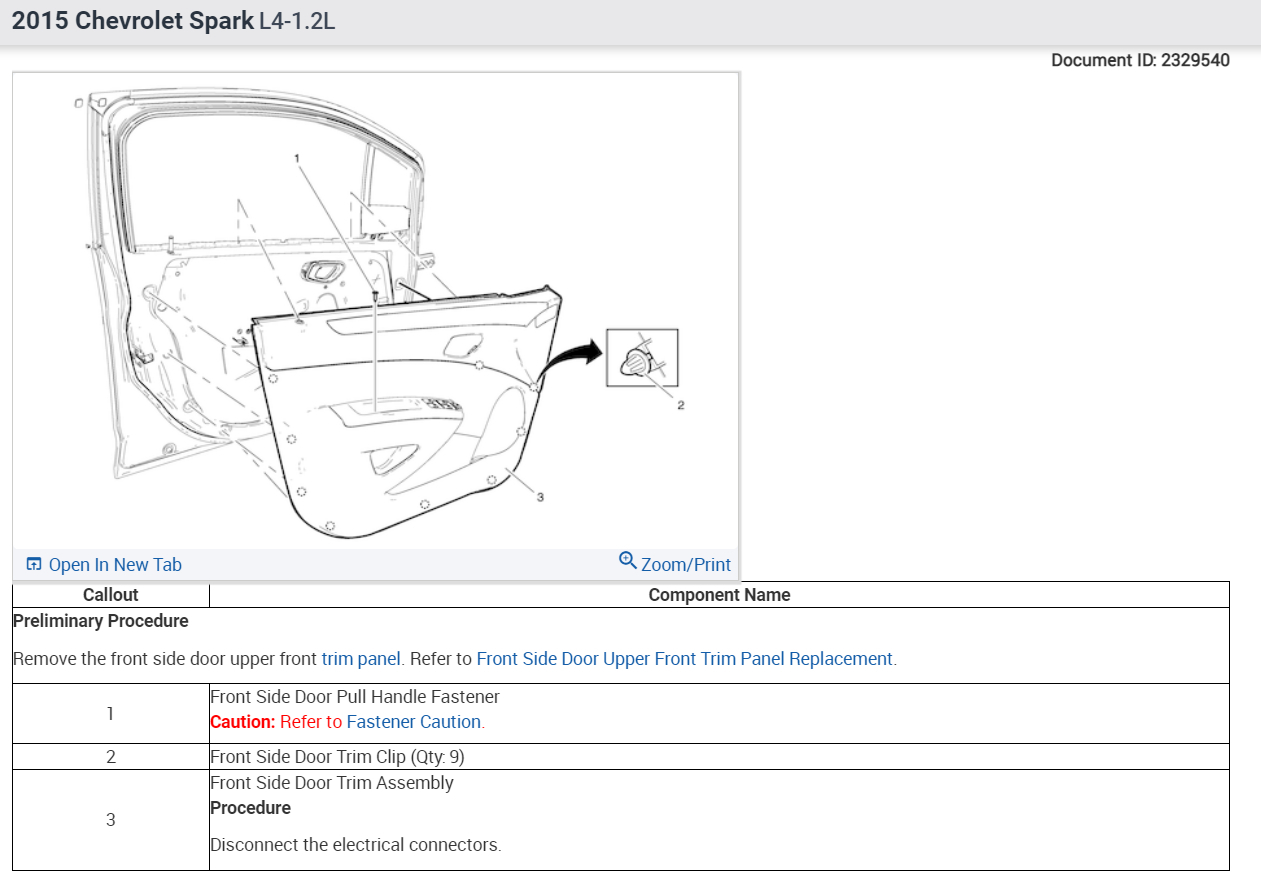Open the Zoom/Print link
The image size is (1261, 893).
[x=686, y=565]
